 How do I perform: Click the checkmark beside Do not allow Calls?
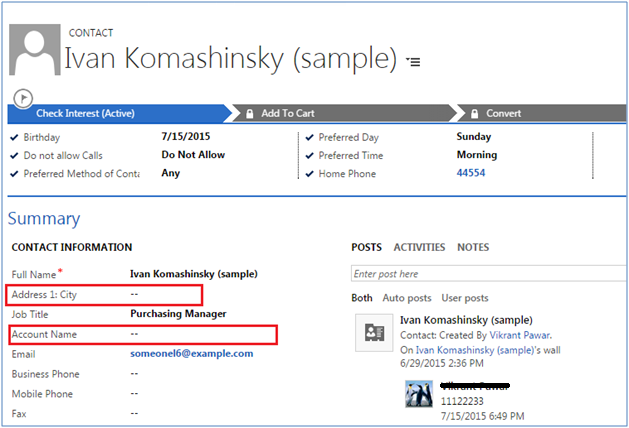pos(14,155)
